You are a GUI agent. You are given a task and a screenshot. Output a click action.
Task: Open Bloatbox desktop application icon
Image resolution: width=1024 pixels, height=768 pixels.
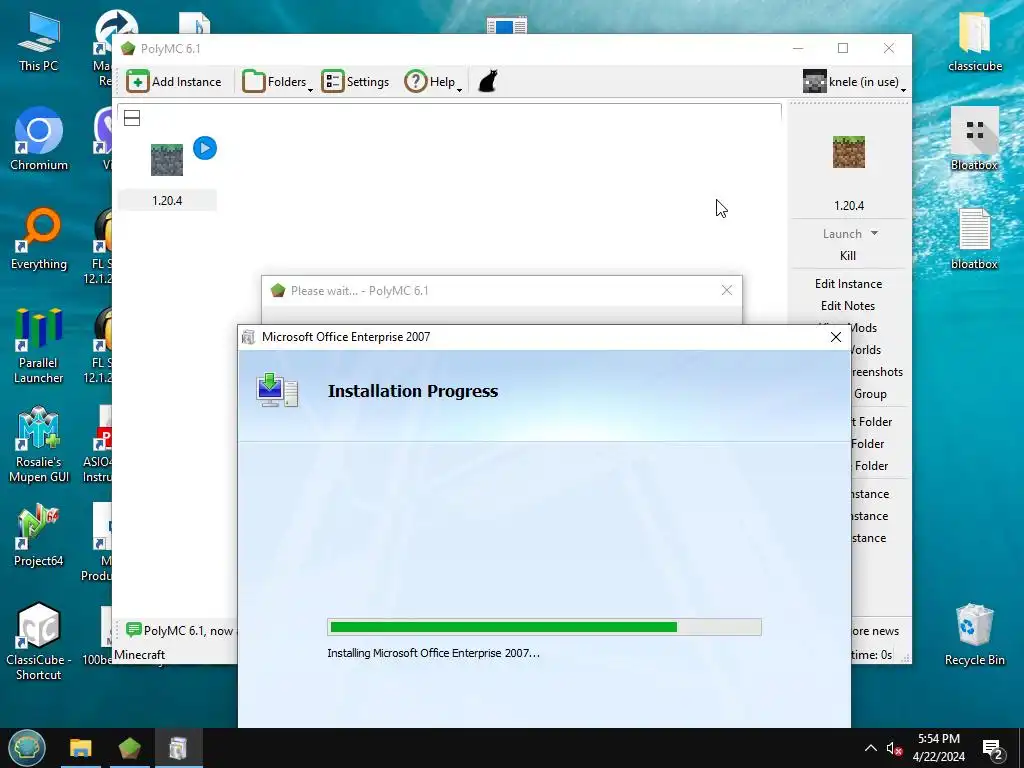(974, 138)
